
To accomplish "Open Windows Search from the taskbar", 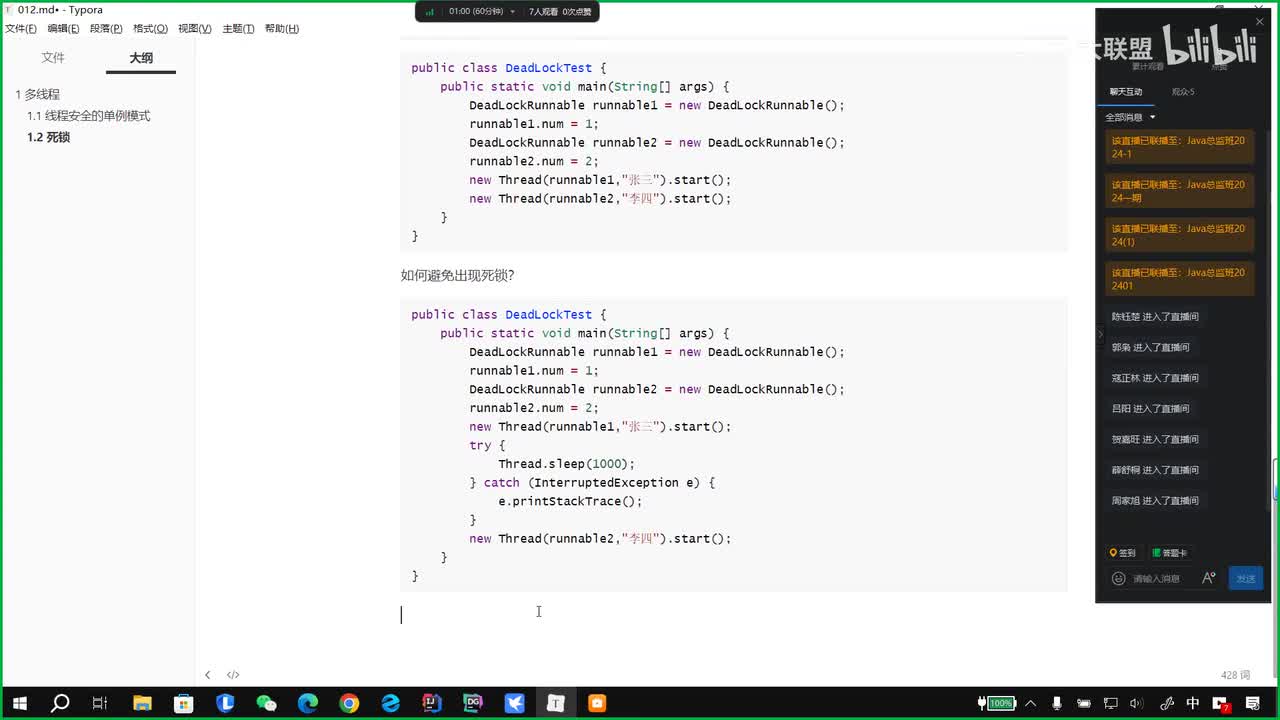I will tap(60, 703).
